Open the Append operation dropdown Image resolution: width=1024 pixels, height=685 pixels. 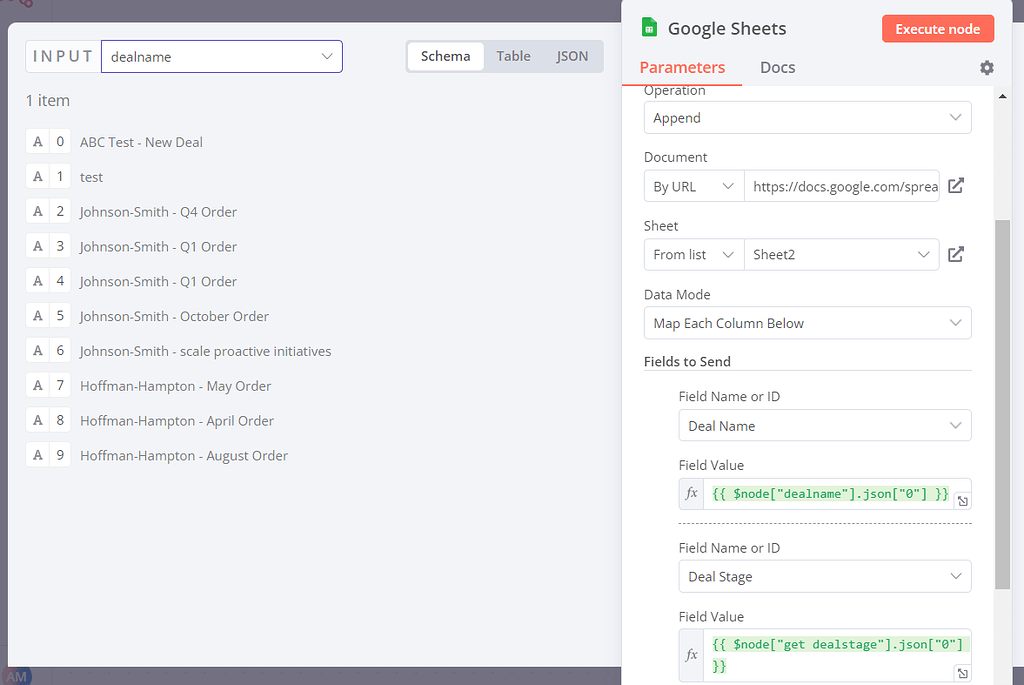click(x=807, y=118)
